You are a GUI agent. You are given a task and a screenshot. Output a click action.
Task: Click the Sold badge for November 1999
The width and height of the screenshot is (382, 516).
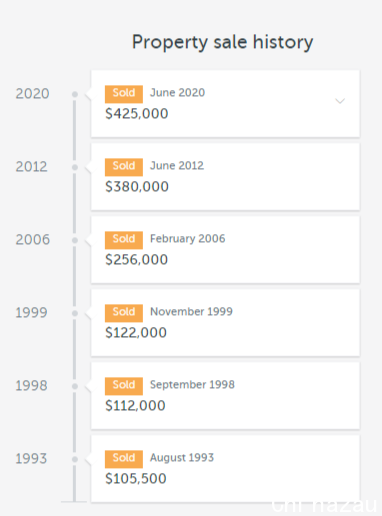coord(124,313)
